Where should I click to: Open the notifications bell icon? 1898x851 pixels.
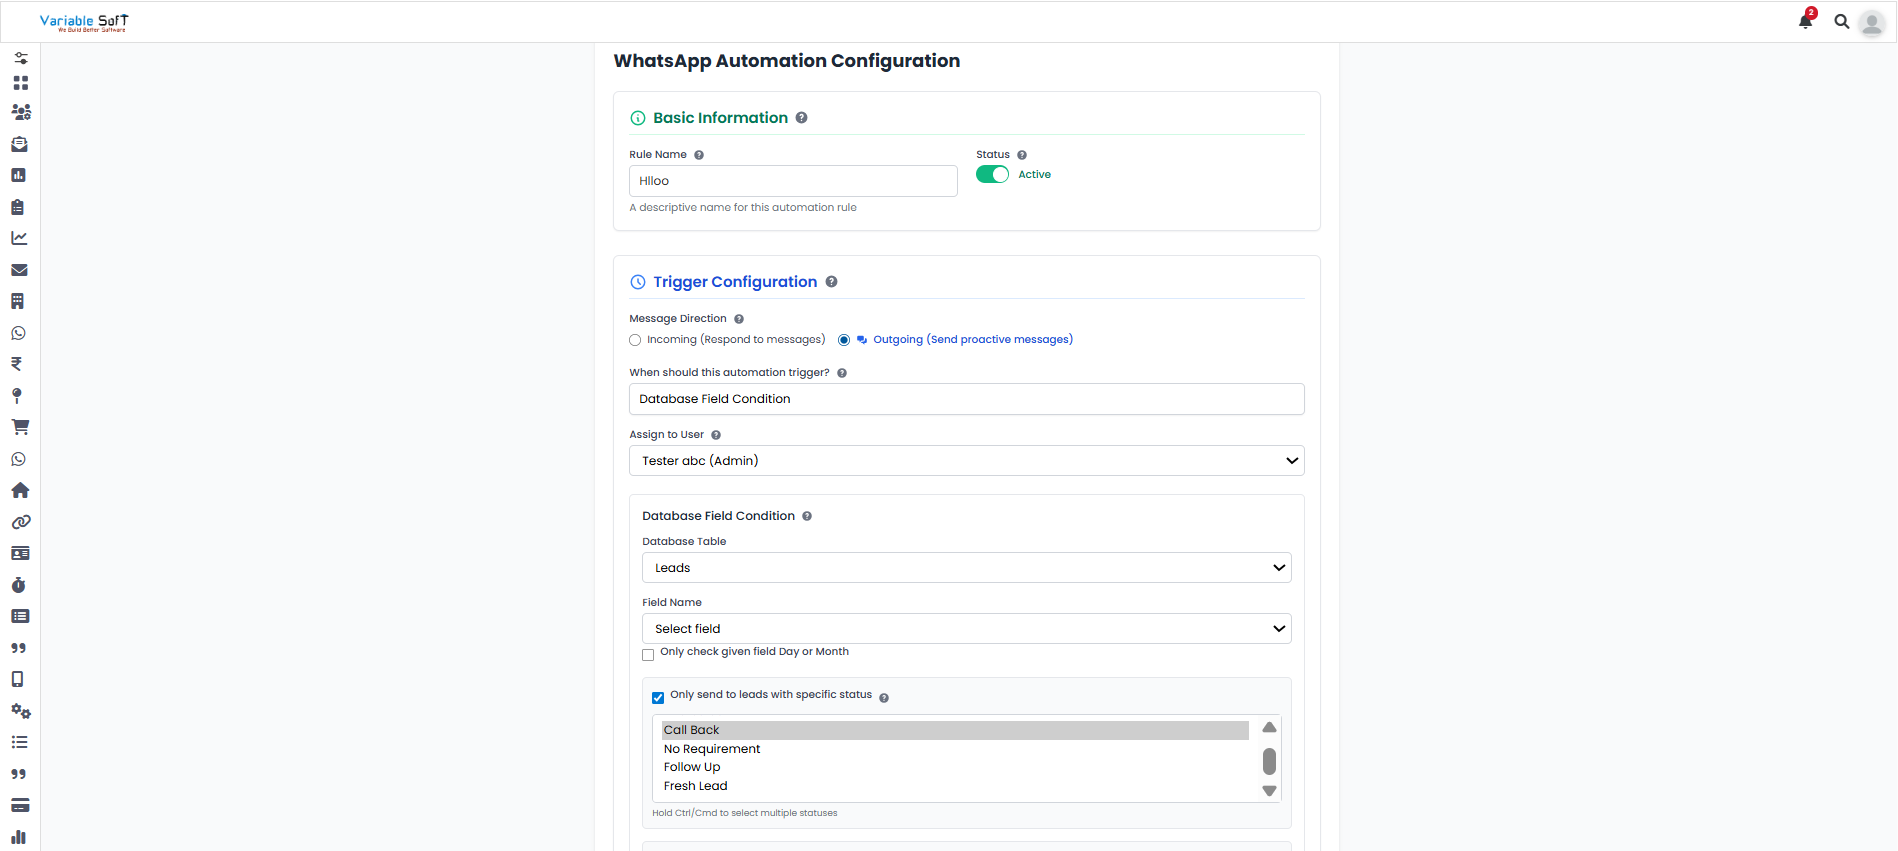coord(1805,21)
